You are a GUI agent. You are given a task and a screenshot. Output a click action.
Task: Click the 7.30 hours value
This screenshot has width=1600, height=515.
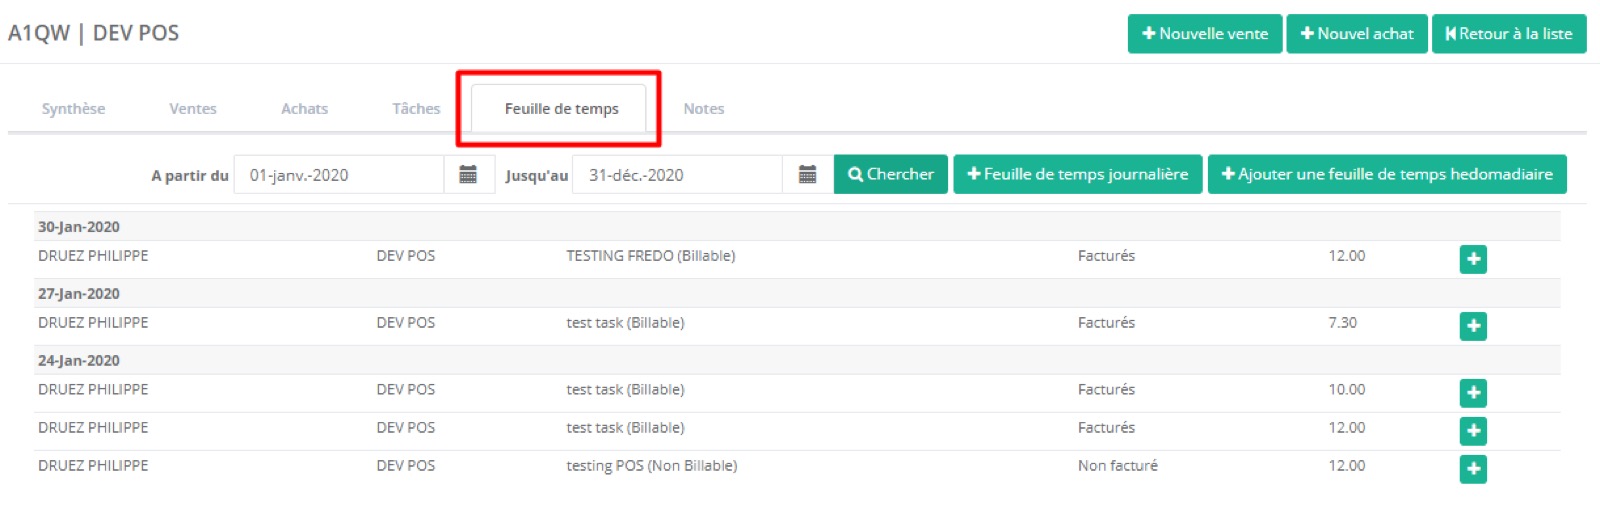coord(1343,323)
